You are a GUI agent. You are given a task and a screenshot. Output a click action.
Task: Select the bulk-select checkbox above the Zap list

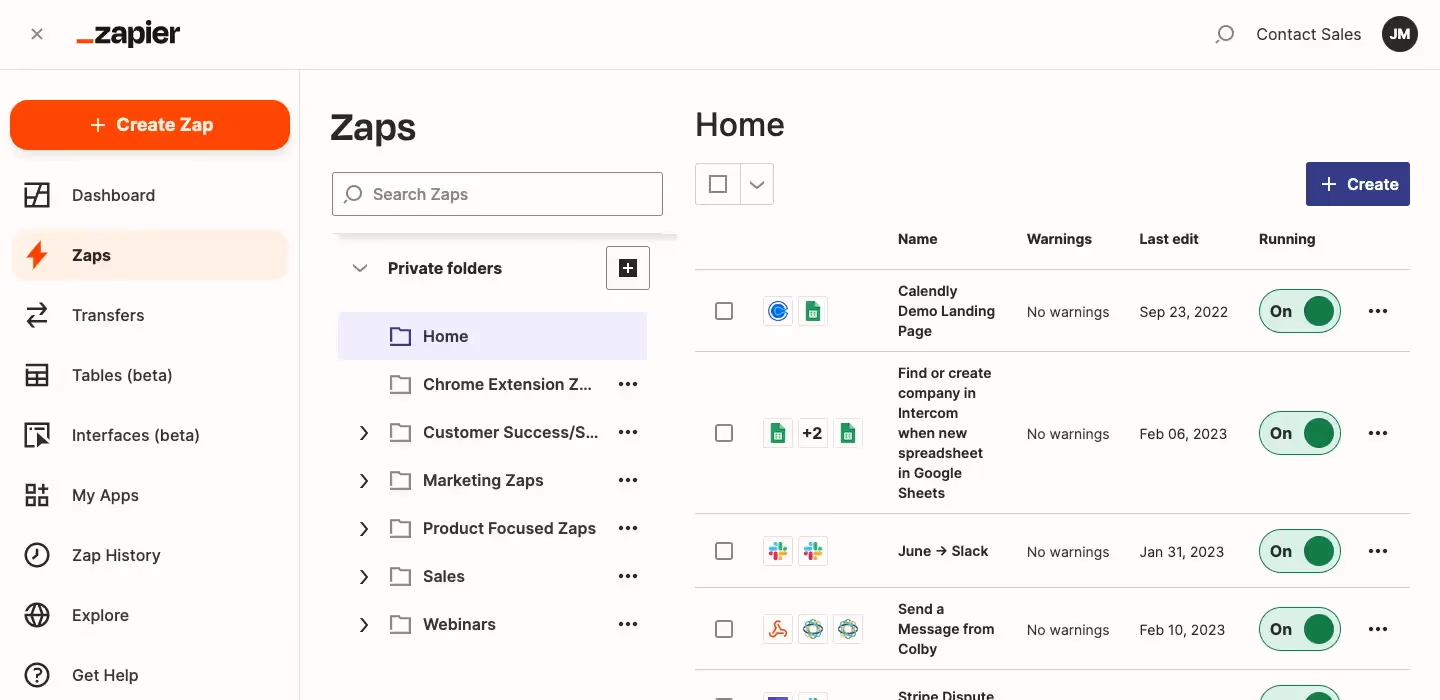coord(716,184)
